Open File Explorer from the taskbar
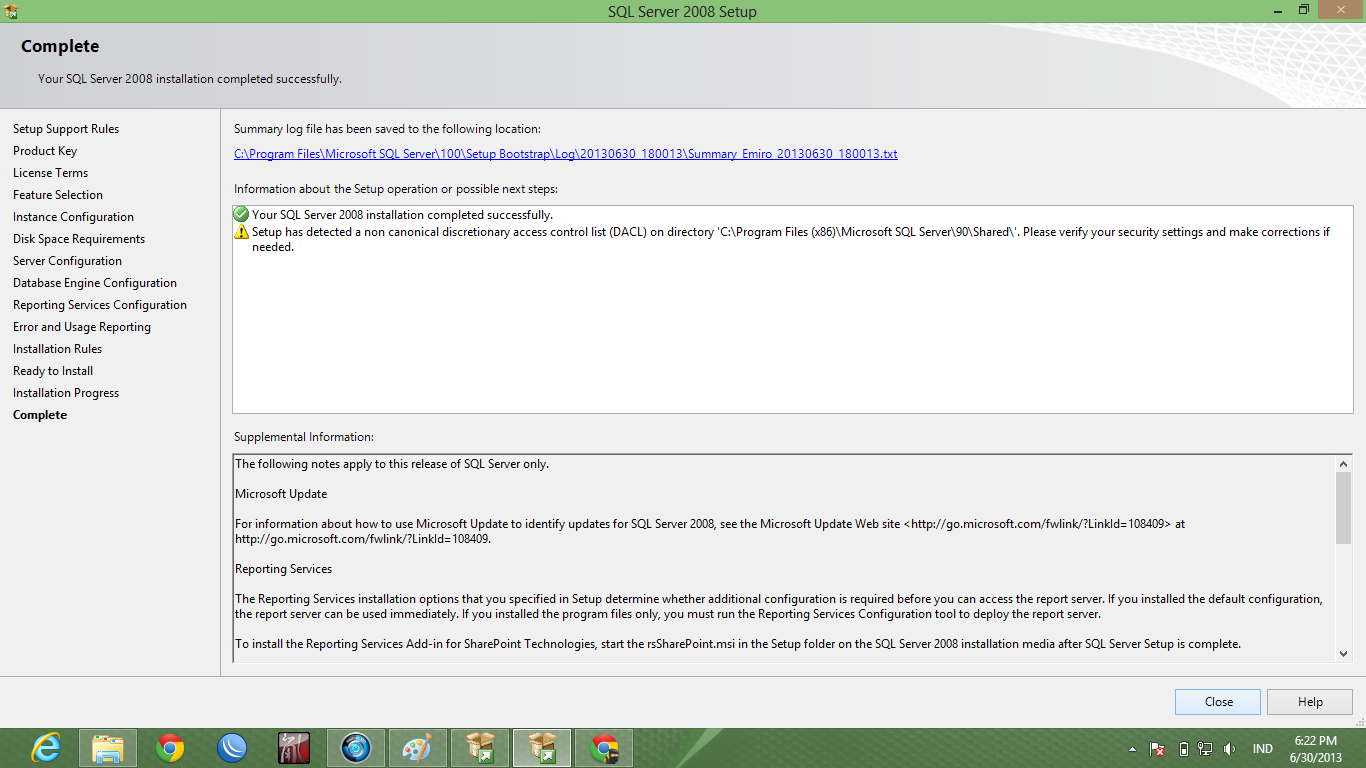This screenshot has width=1366, height=768. click(x=108, y=748)
